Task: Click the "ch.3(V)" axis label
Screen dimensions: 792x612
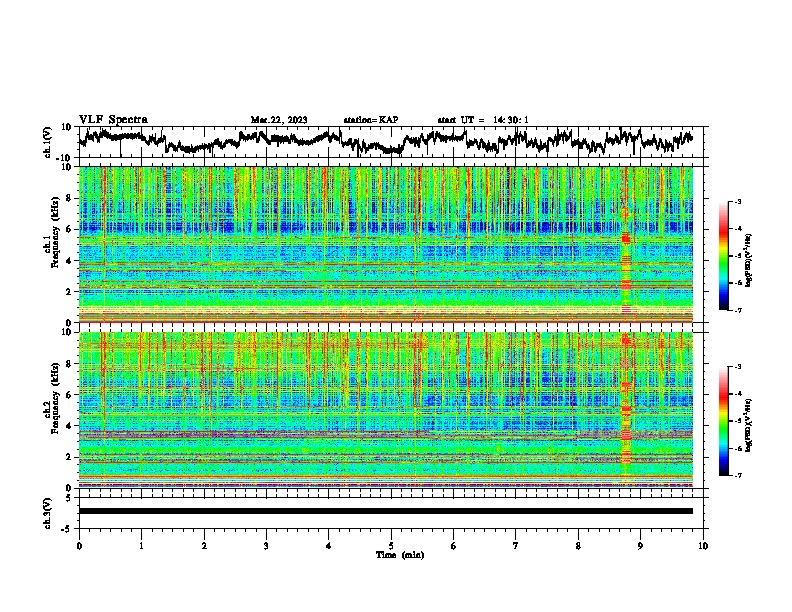Action: [48, 513]
